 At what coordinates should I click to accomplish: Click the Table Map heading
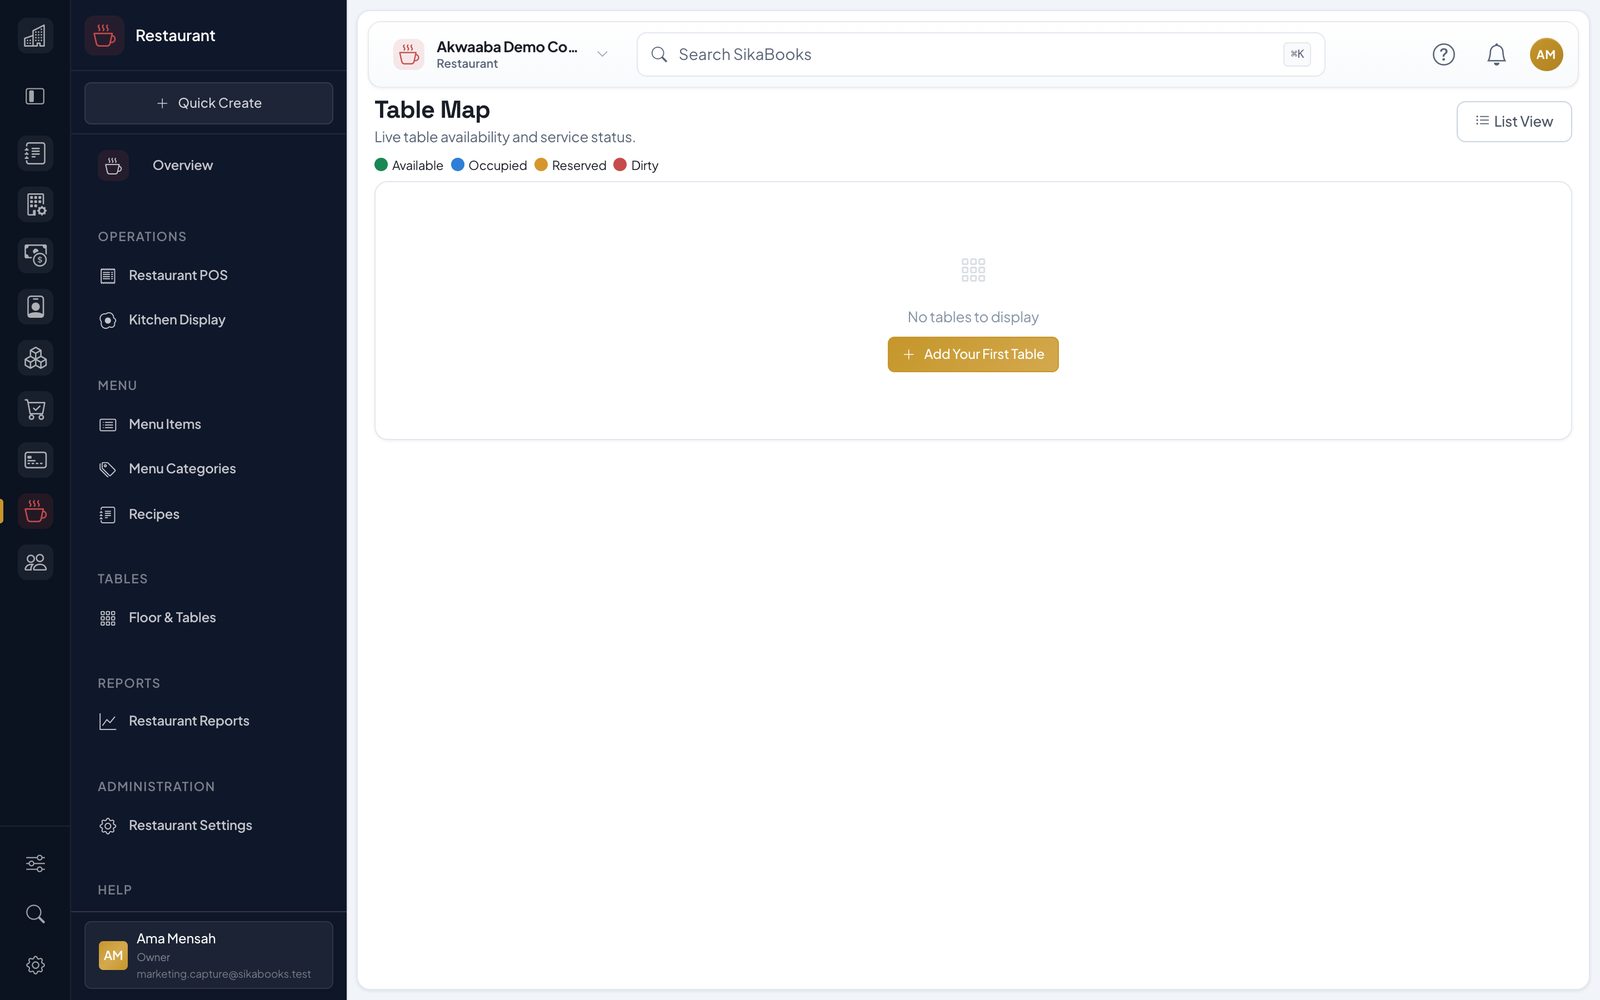click(432, 110)
